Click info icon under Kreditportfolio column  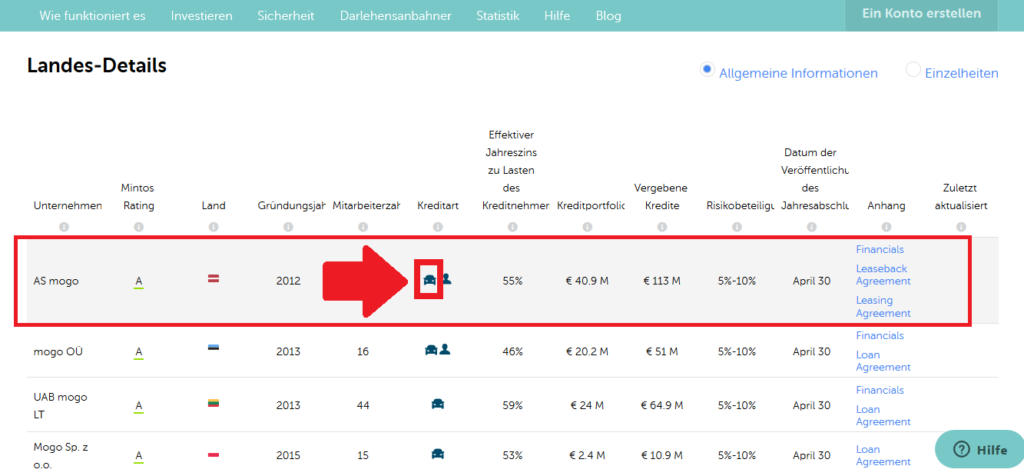pos(587,227)
